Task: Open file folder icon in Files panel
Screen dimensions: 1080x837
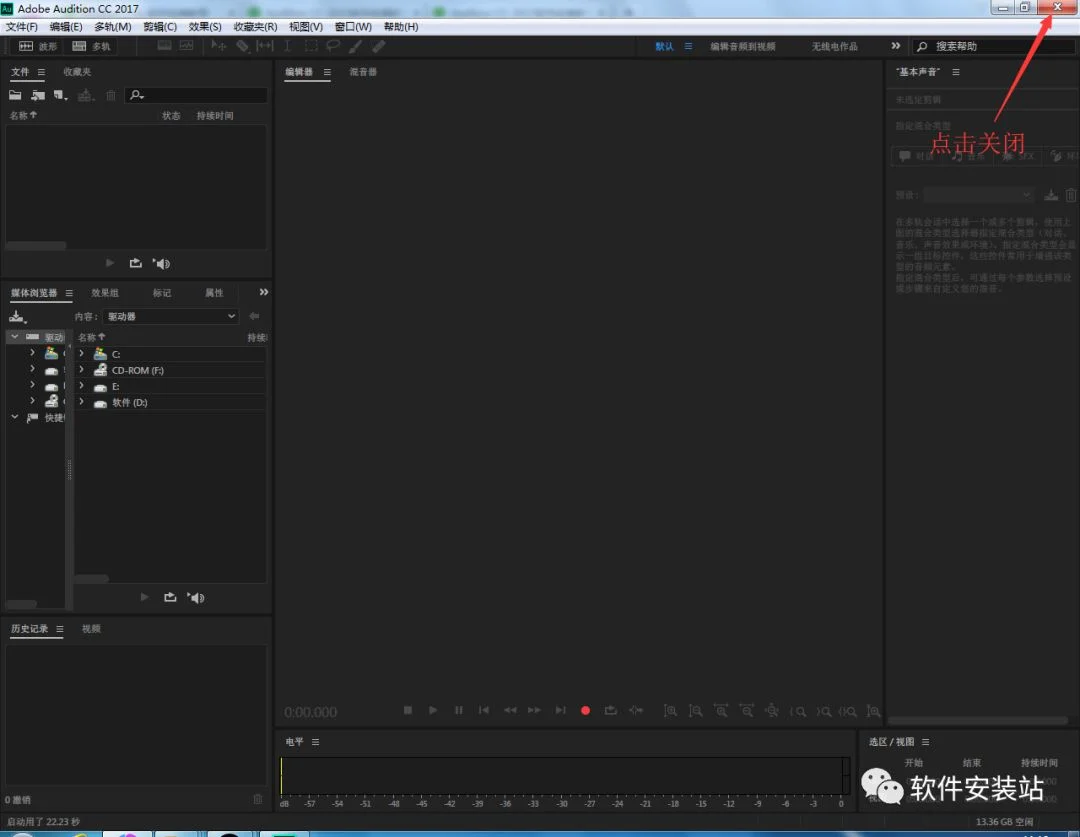Action: click(15, 95)
